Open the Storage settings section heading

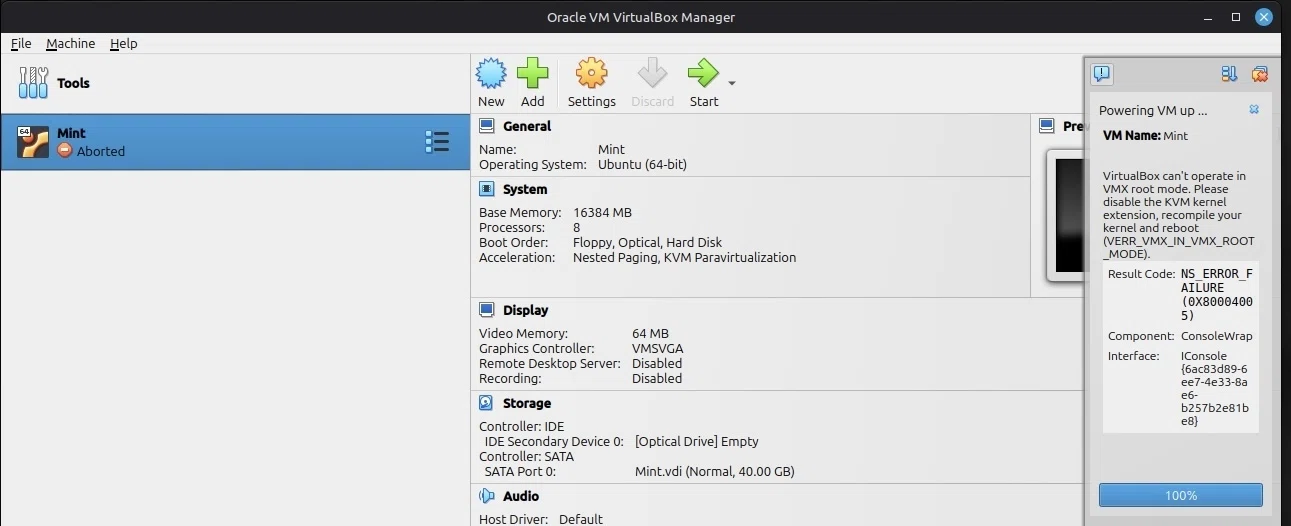[x=527, y=403]
